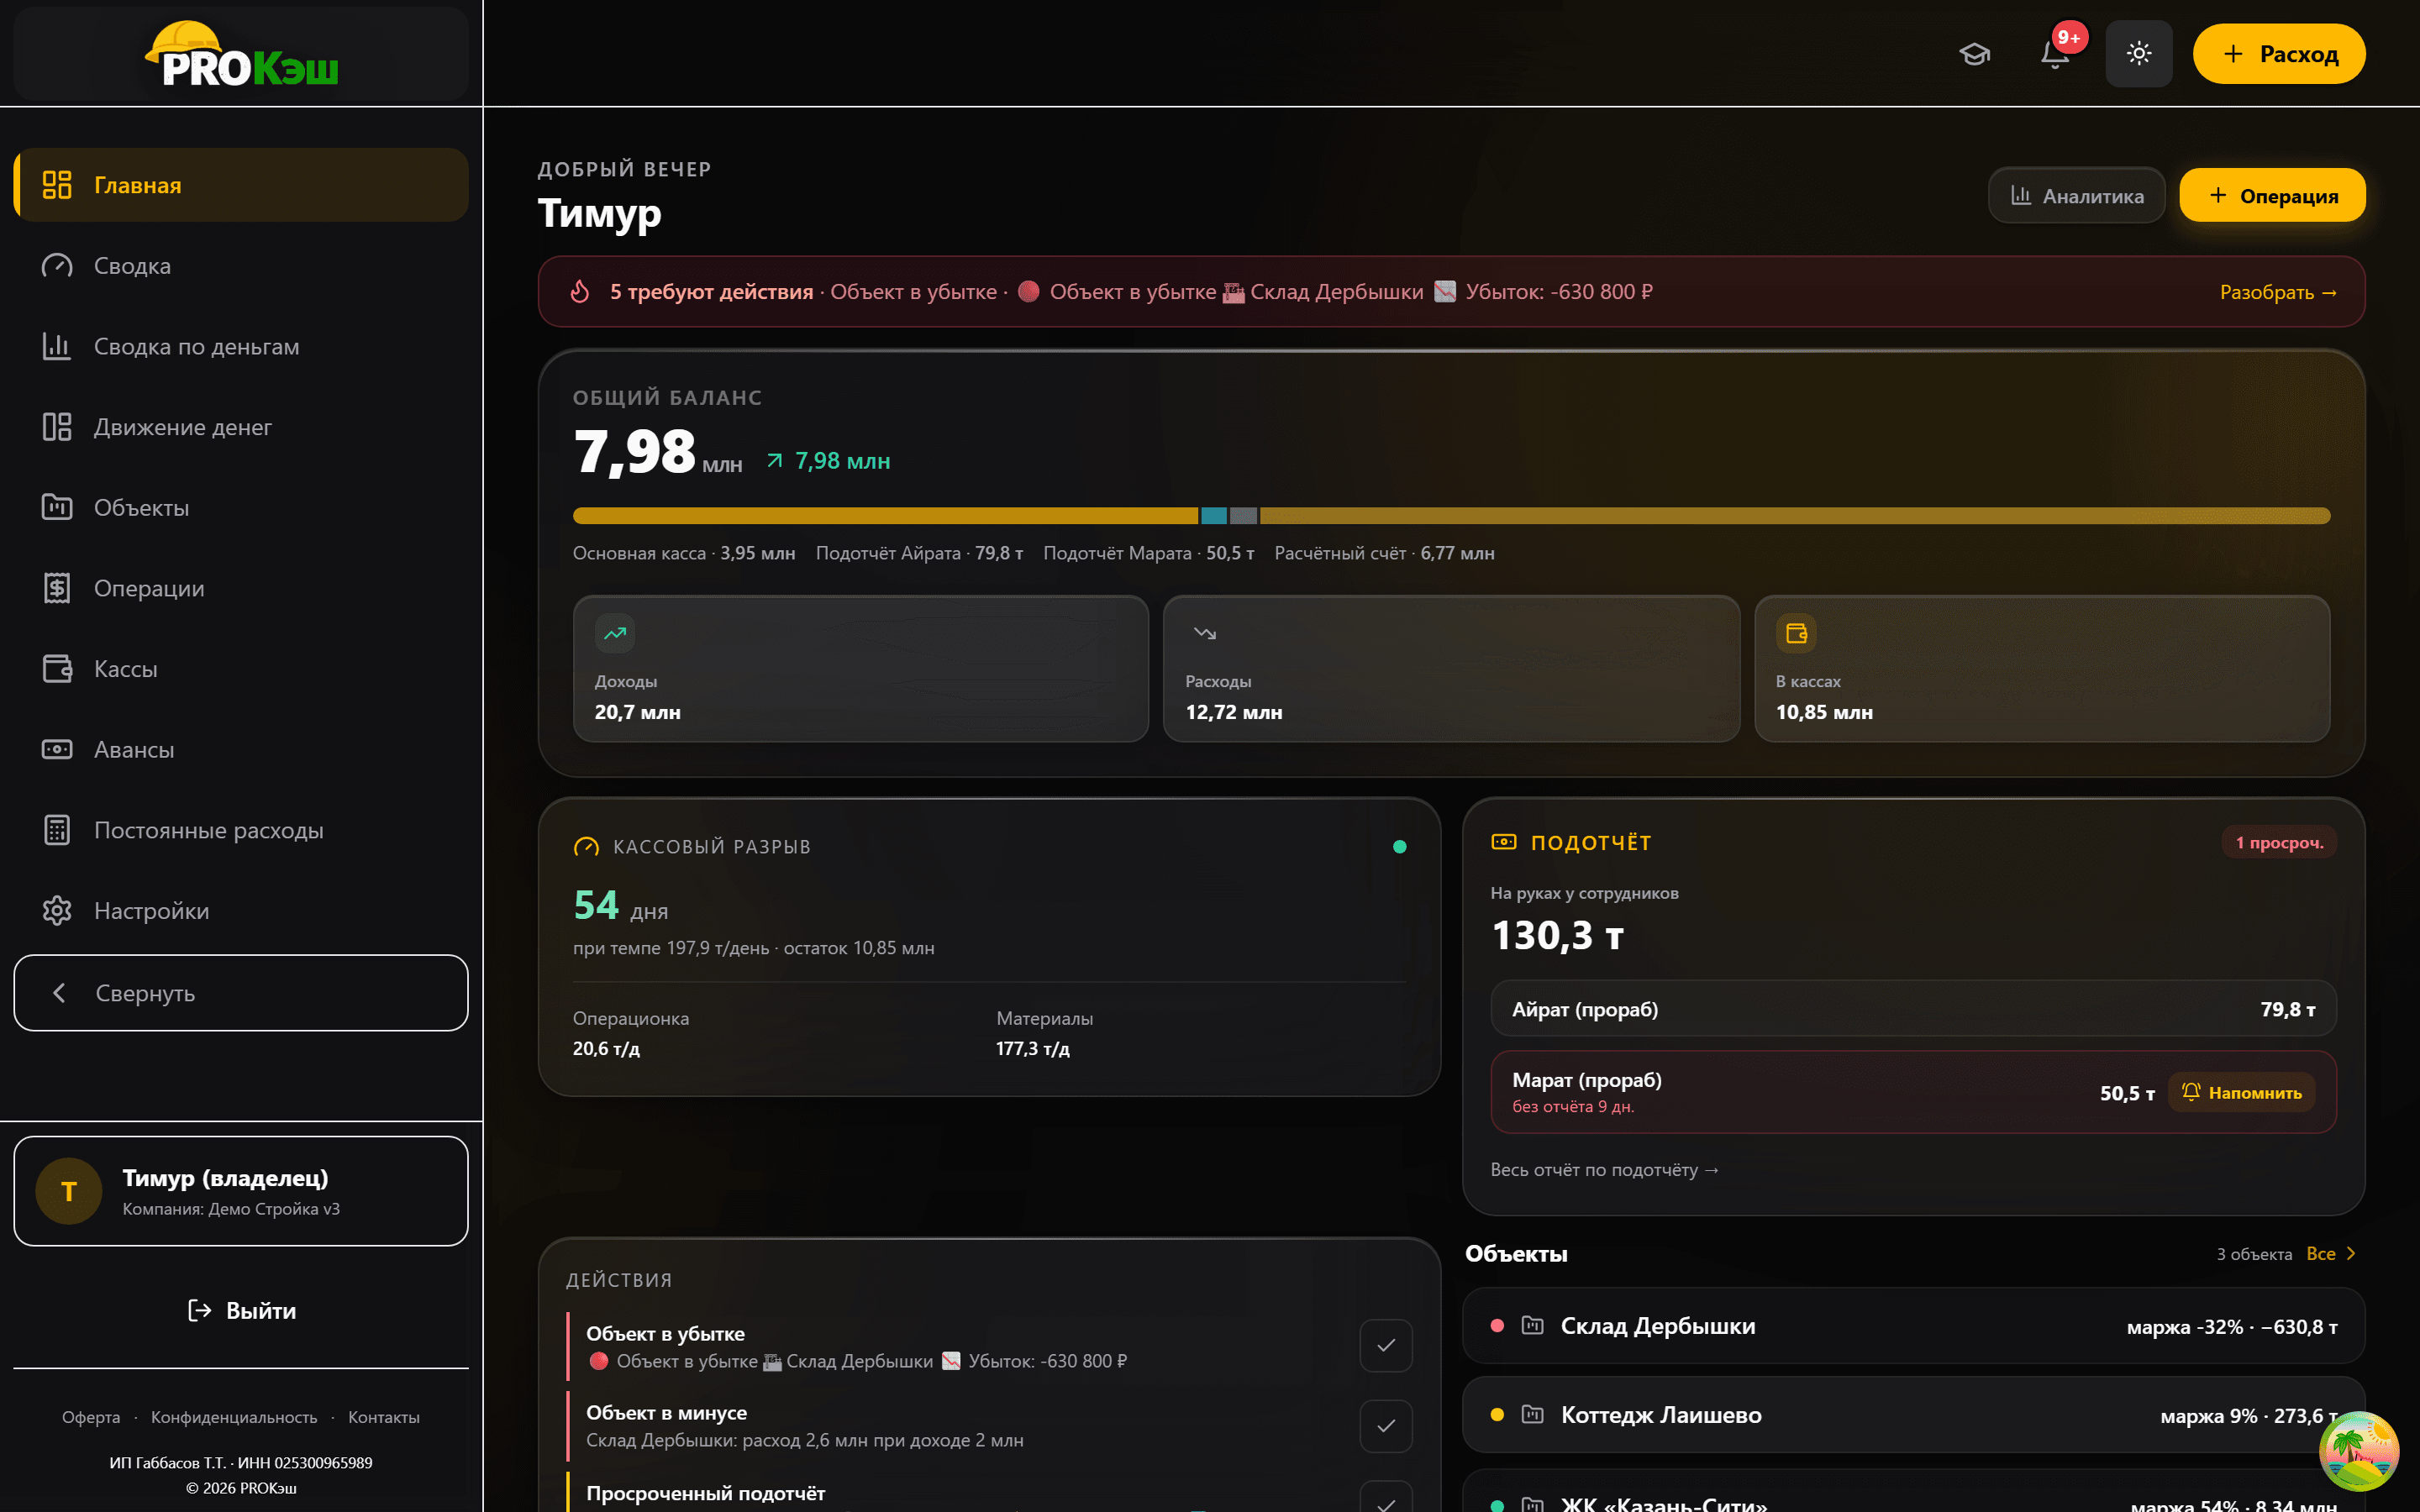Follow the Разобрать link in alert

pyautogui.click(x=2278, y=292)
